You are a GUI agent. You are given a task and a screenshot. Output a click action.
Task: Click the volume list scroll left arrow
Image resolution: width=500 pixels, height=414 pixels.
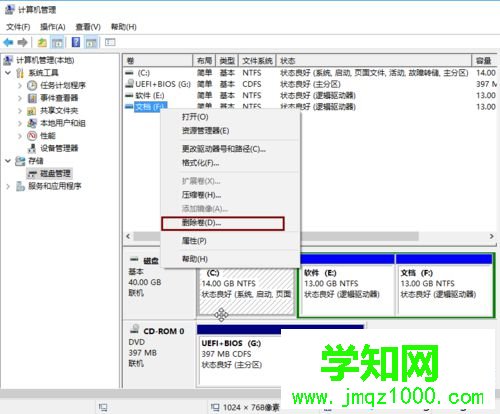point(128,236)
